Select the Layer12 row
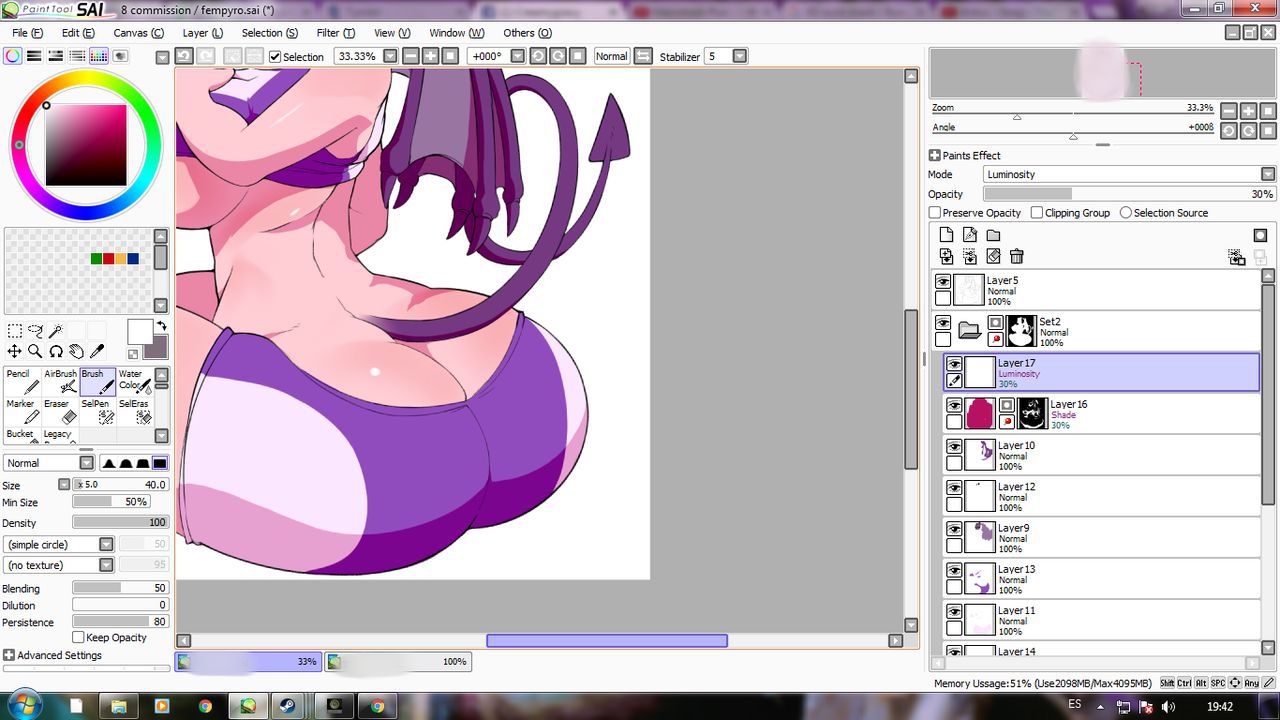Image resolution: width=1280 pixels, height=720 pixels. point(1102,496)
